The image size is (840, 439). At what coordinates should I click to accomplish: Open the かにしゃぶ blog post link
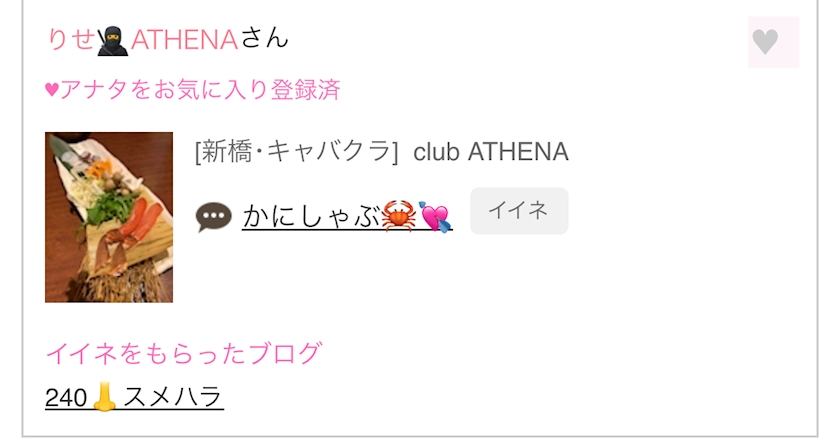347,216
